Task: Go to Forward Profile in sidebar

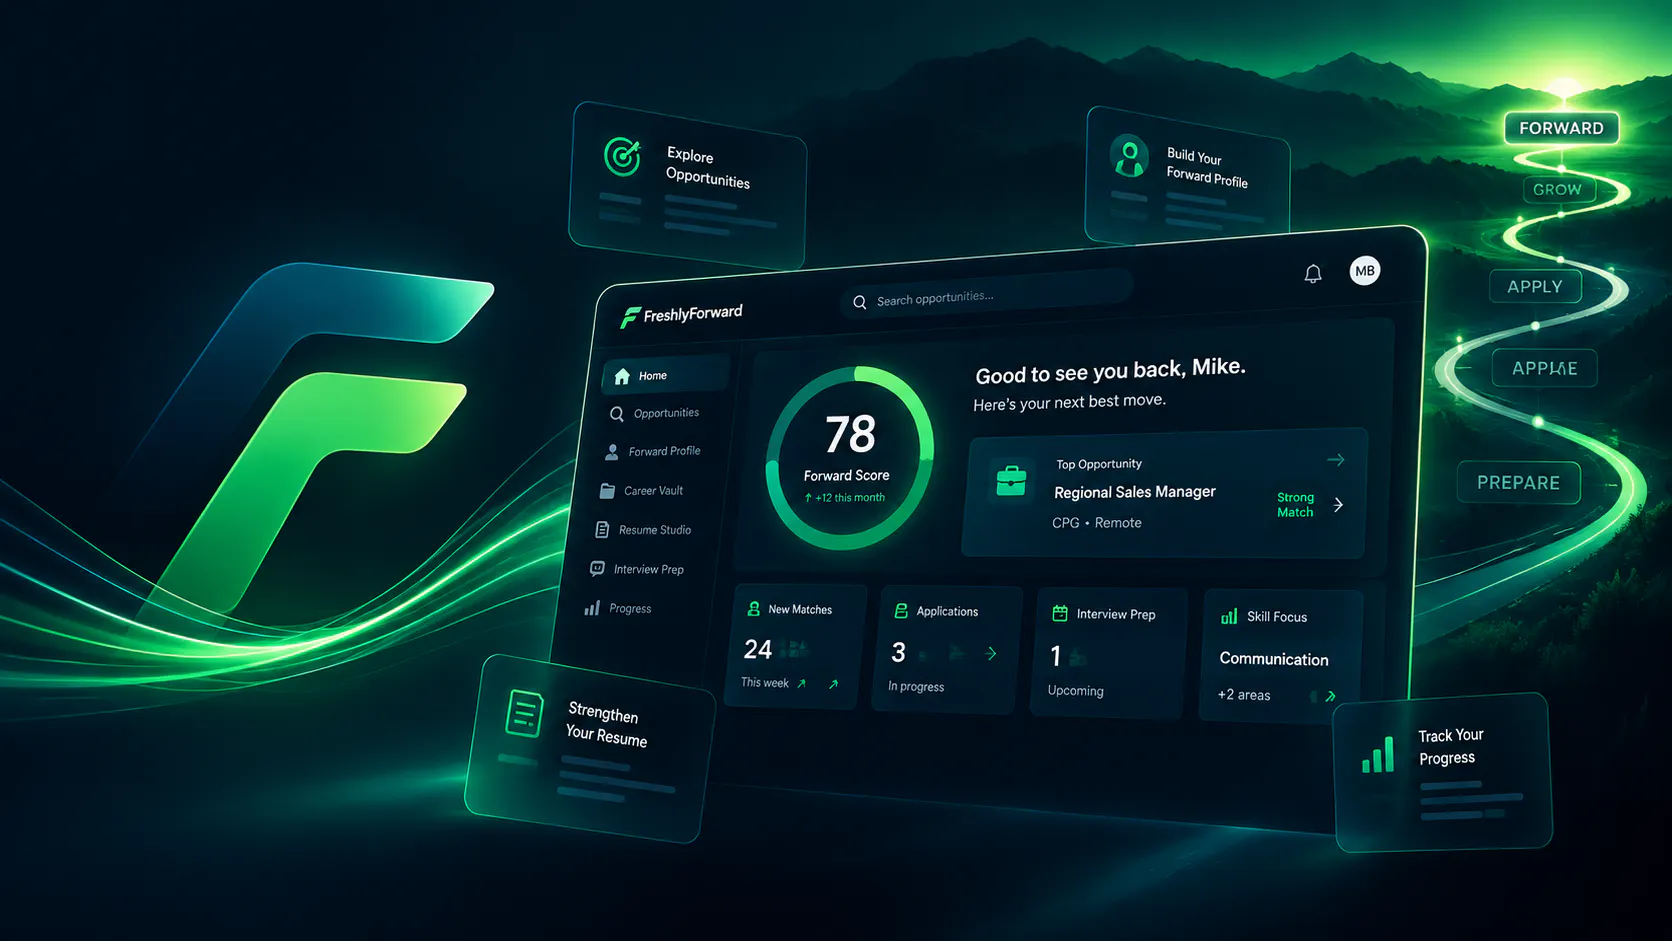Action: (652, 452)
